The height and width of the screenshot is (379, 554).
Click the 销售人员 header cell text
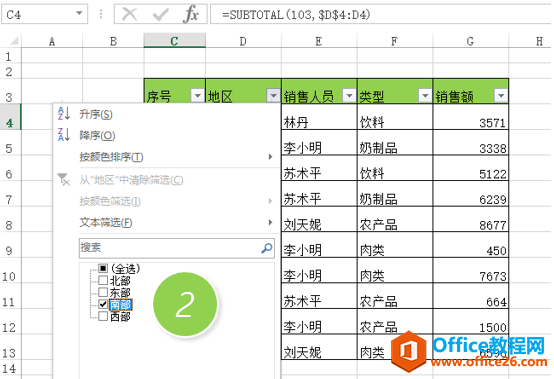pyautogui.click(x=308, y=96)
